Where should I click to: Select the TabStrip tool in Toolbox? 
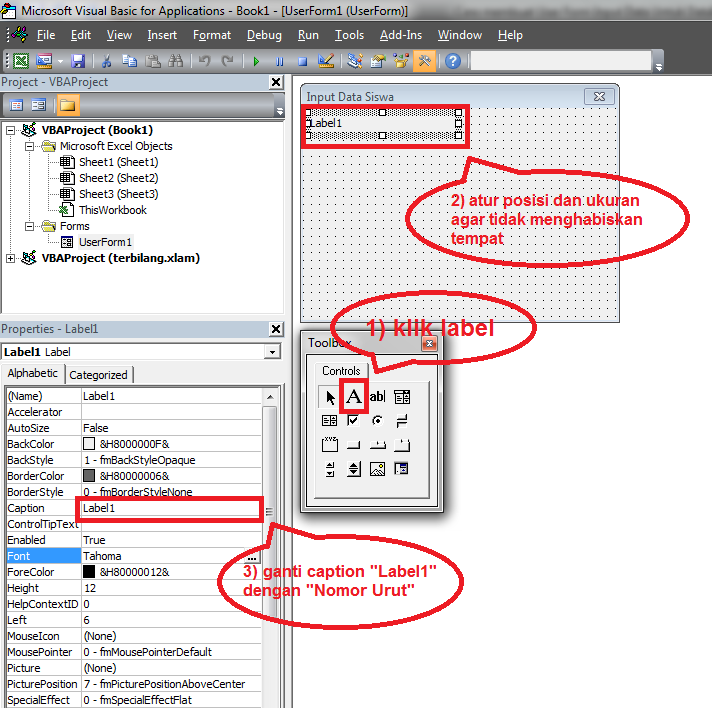point(377,445)
